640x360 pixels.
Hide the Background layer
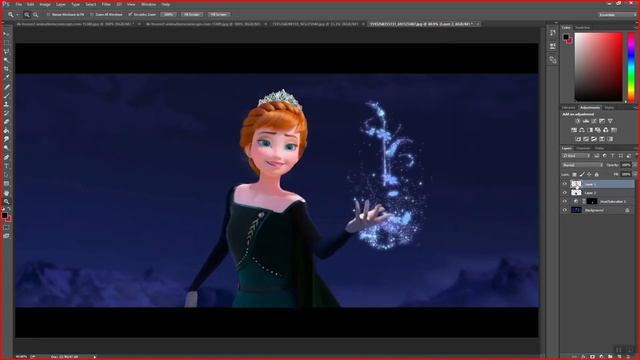pos(565,210)
